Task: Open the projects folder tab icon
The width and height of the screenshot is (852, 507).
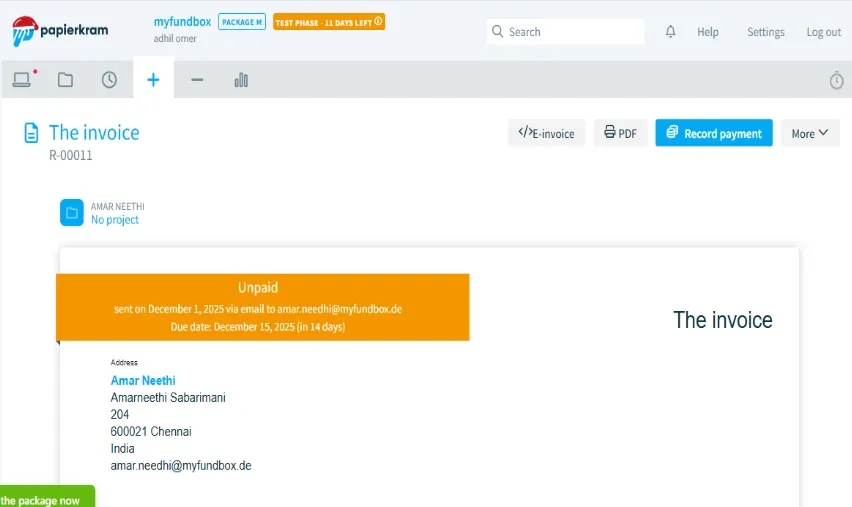Action: [x=65, y=80]
